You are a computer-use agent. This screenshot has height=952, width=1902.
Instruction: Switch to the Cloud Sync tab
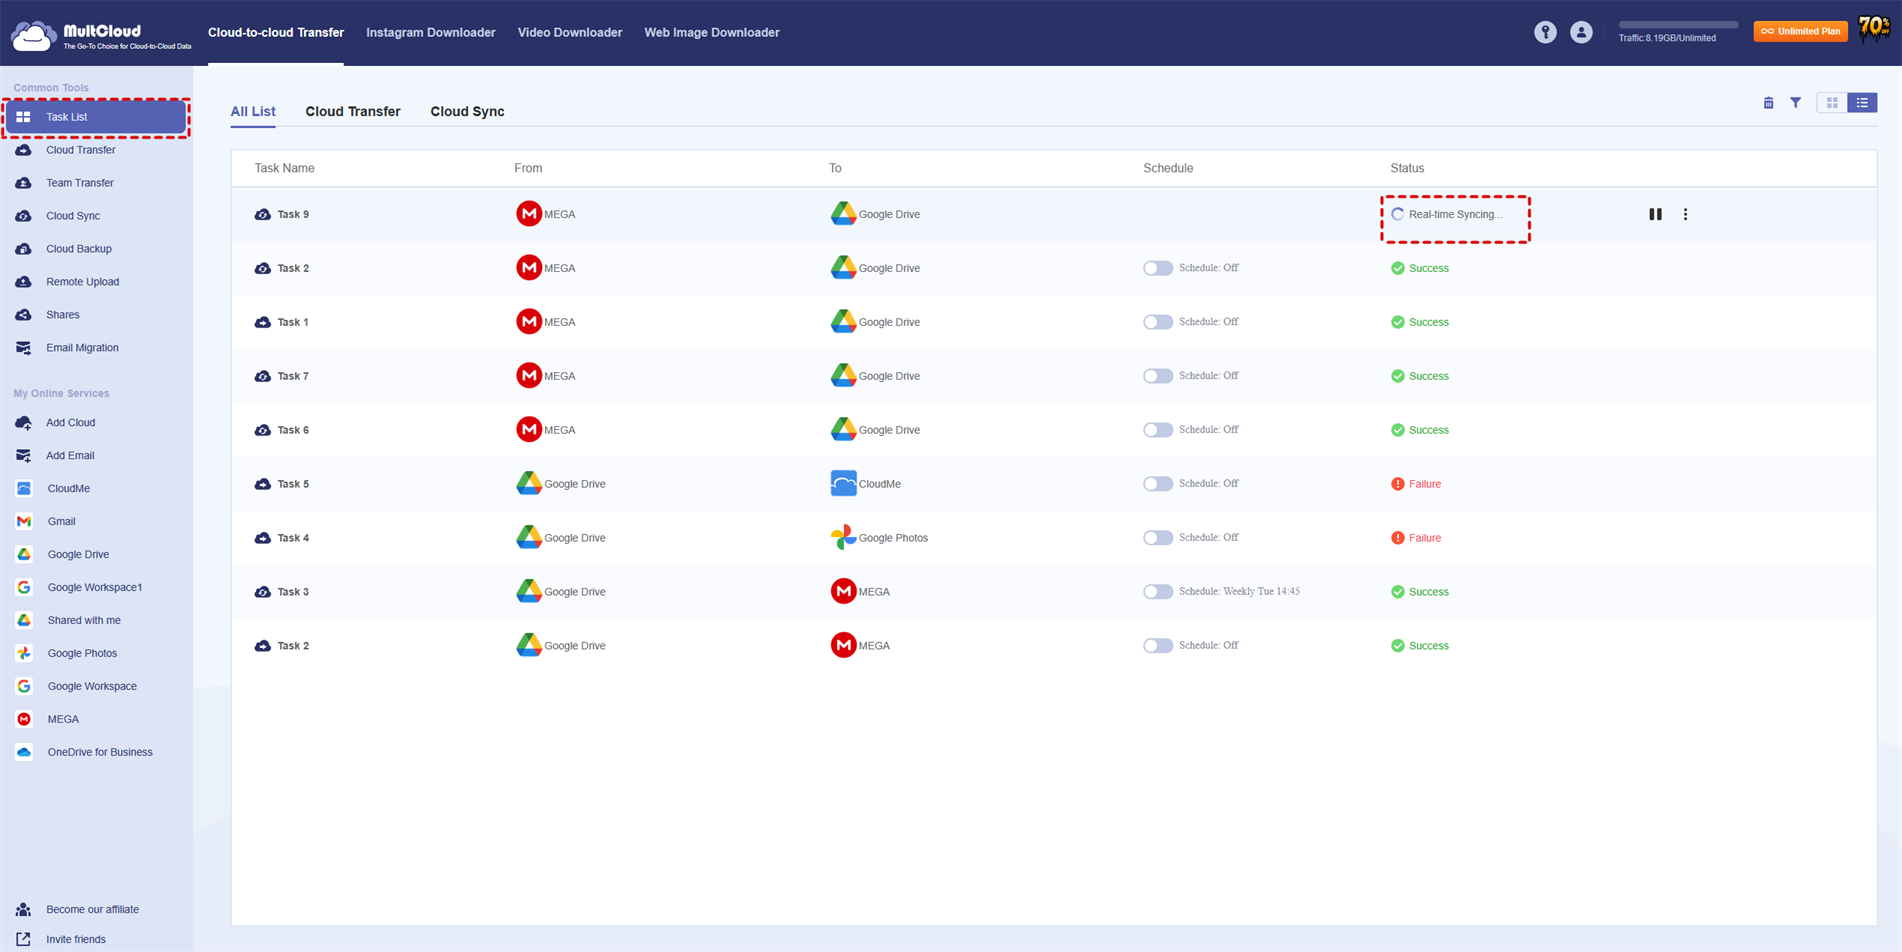point(467,111)
